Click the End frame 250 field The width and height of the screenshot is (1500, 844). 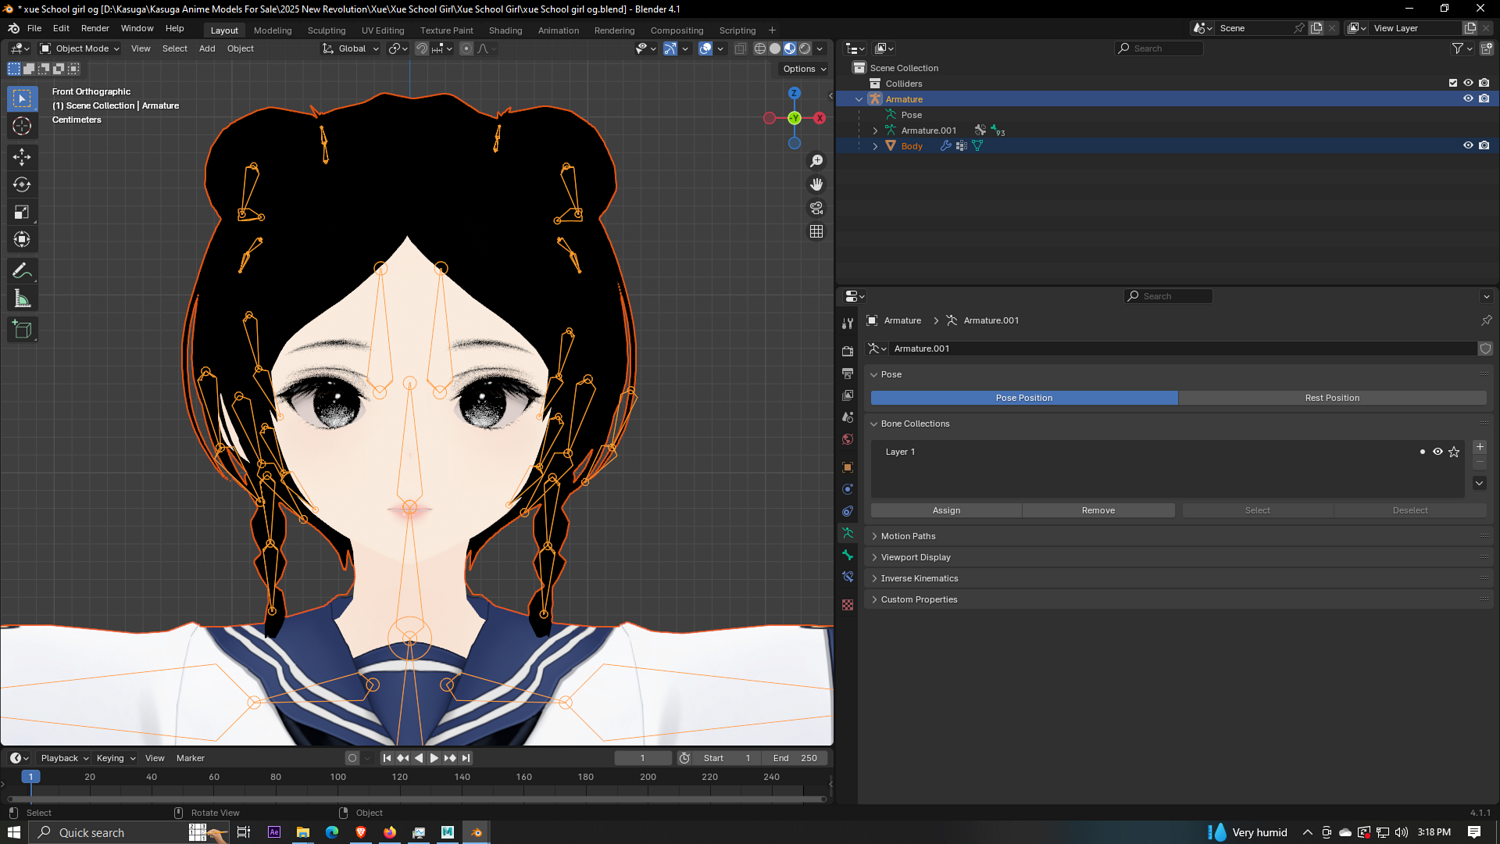(x=796, y=758)
